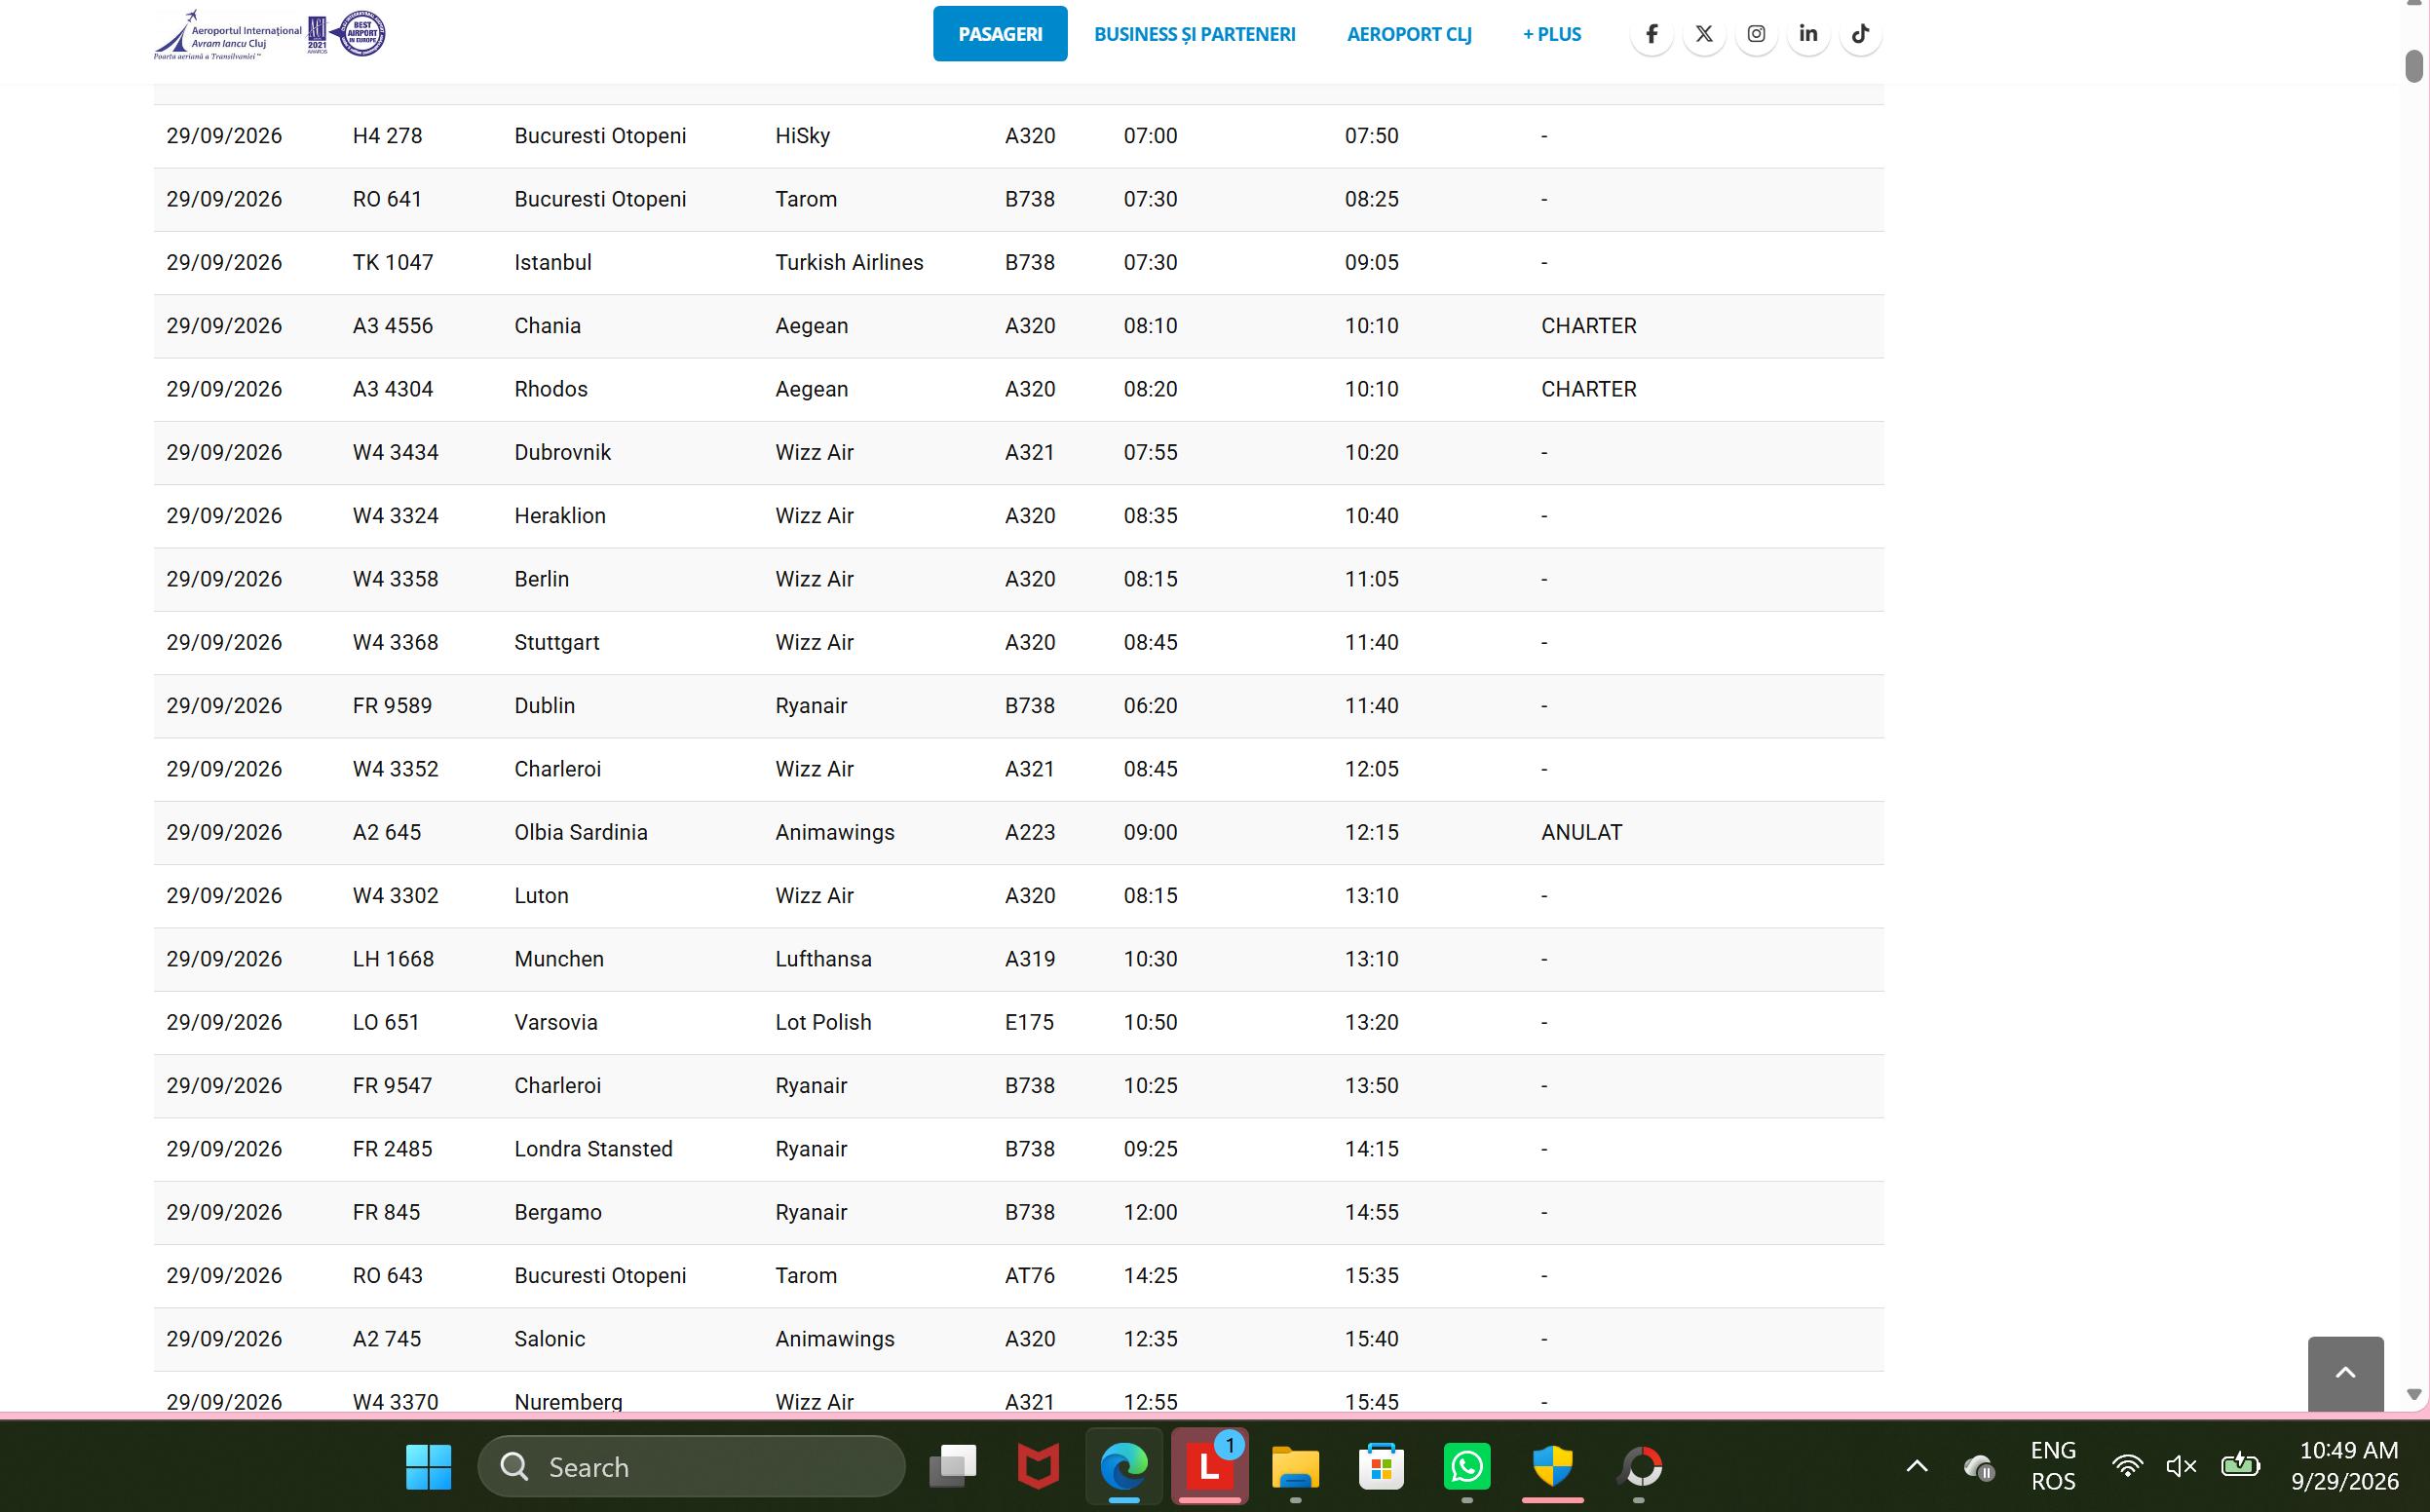Click the Londra Stansted destination cell
The width and height of the screenshot is (2430, 1512).
pyautogui.click(x=594, y=1149)
